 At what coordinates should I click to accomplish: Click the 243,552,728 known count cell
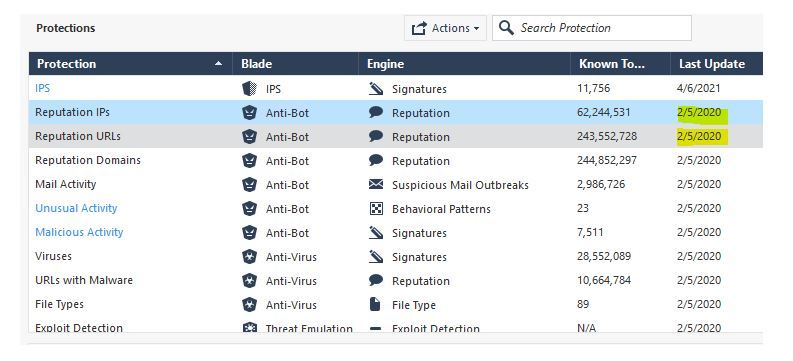pos(607,137)
